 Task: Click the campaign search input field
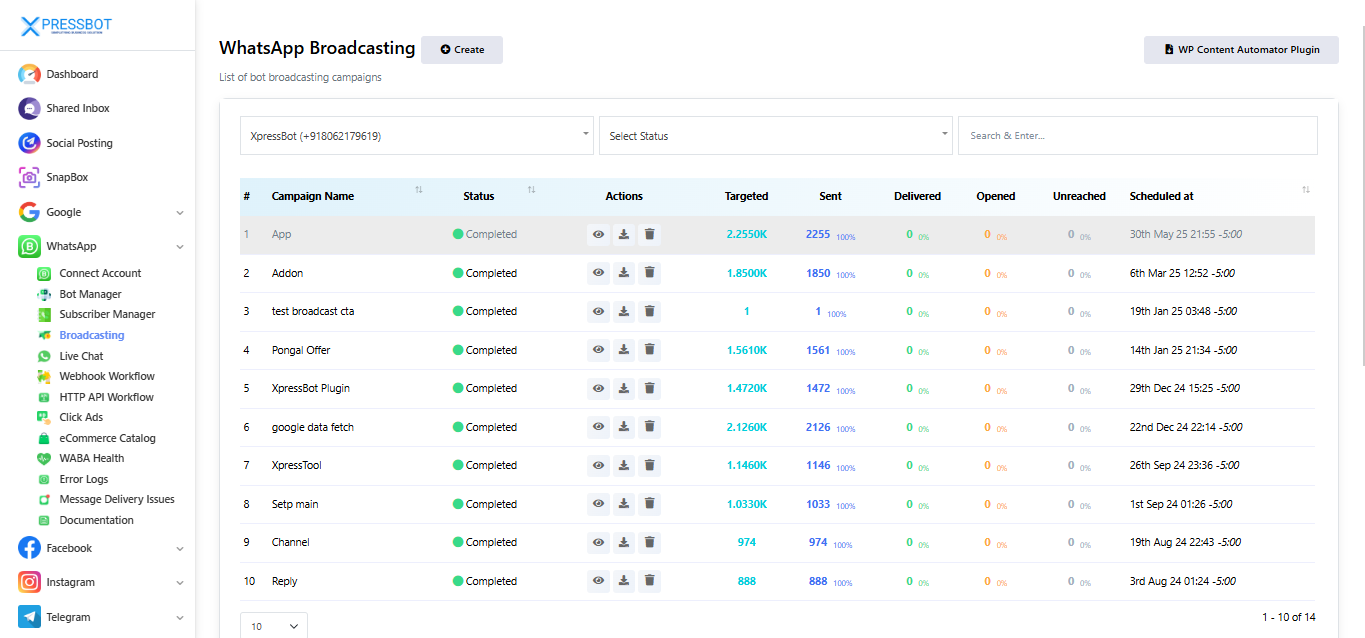[x=1137, y=136]
